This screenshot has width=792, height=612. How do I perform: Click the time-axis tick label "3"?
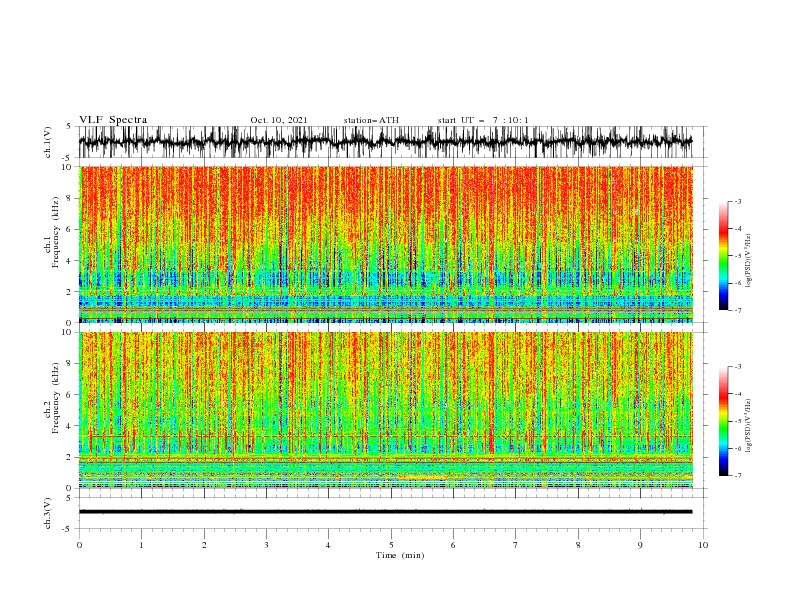[266, 545]
